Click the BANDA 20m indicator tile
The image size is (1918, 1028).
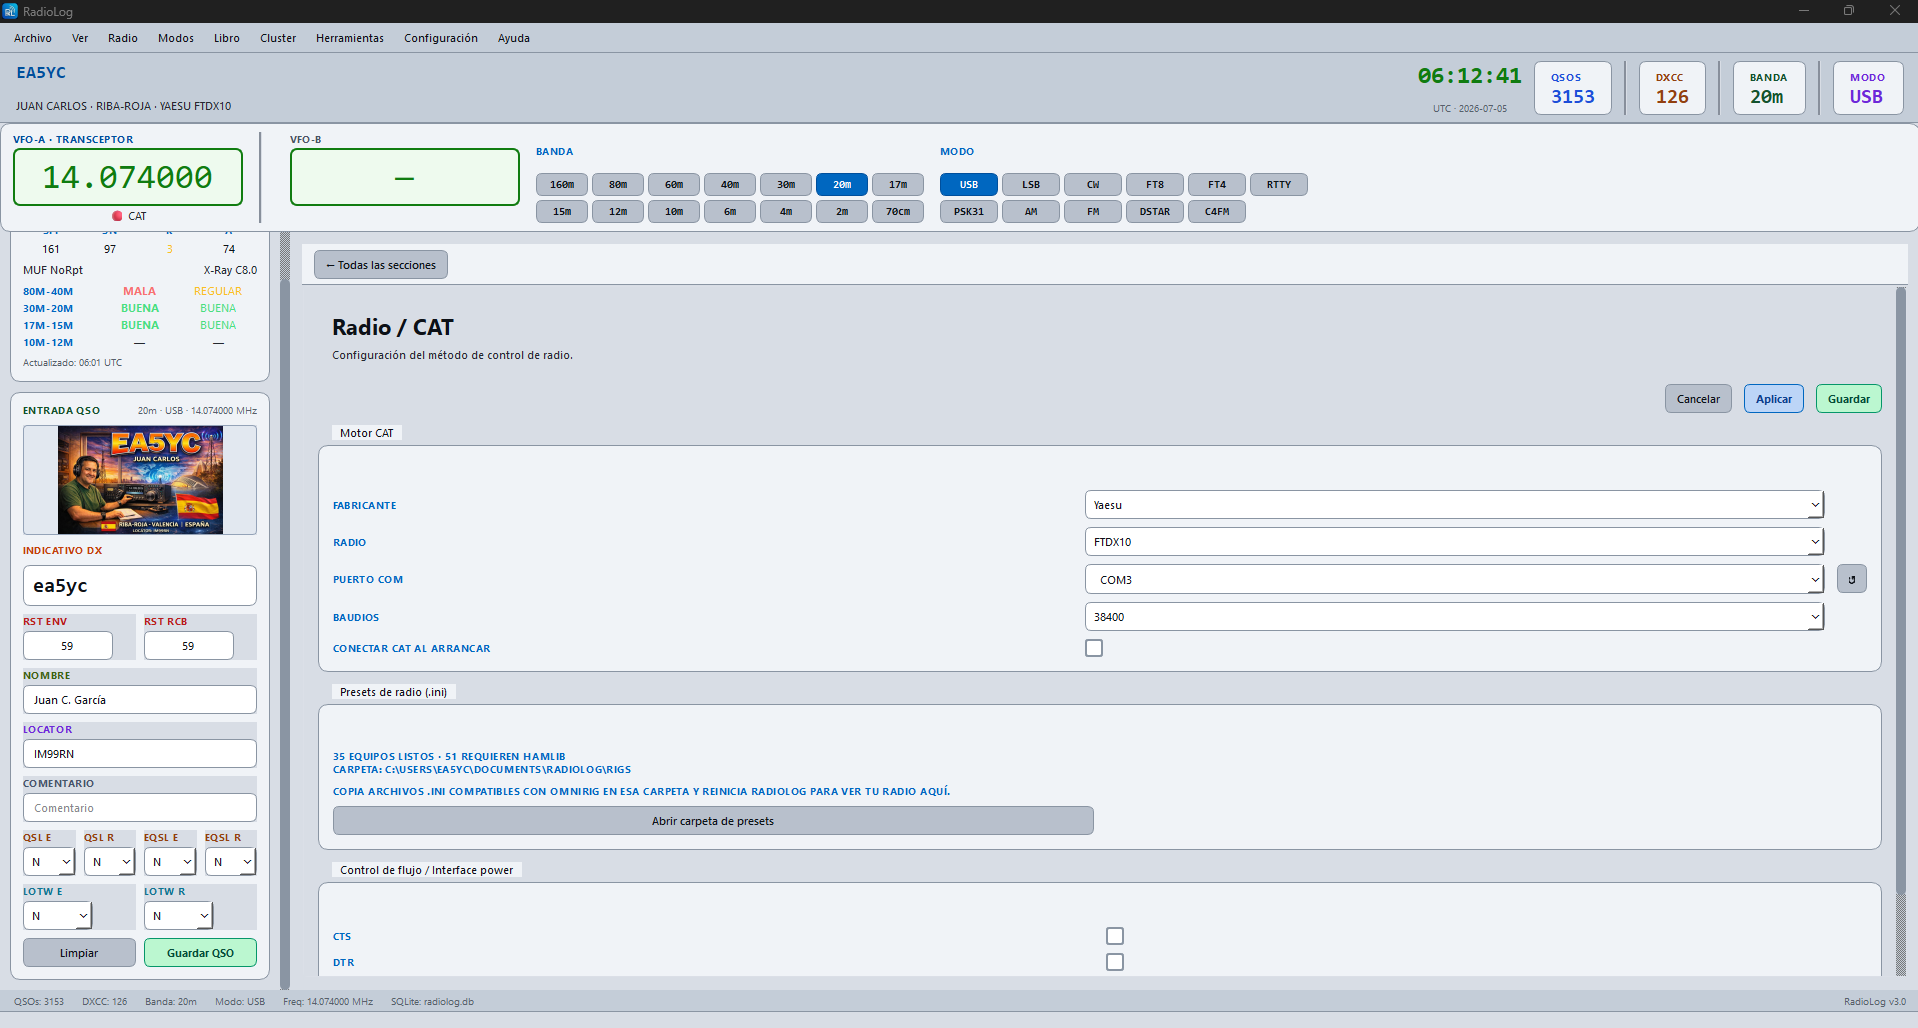click(1769, 88)
